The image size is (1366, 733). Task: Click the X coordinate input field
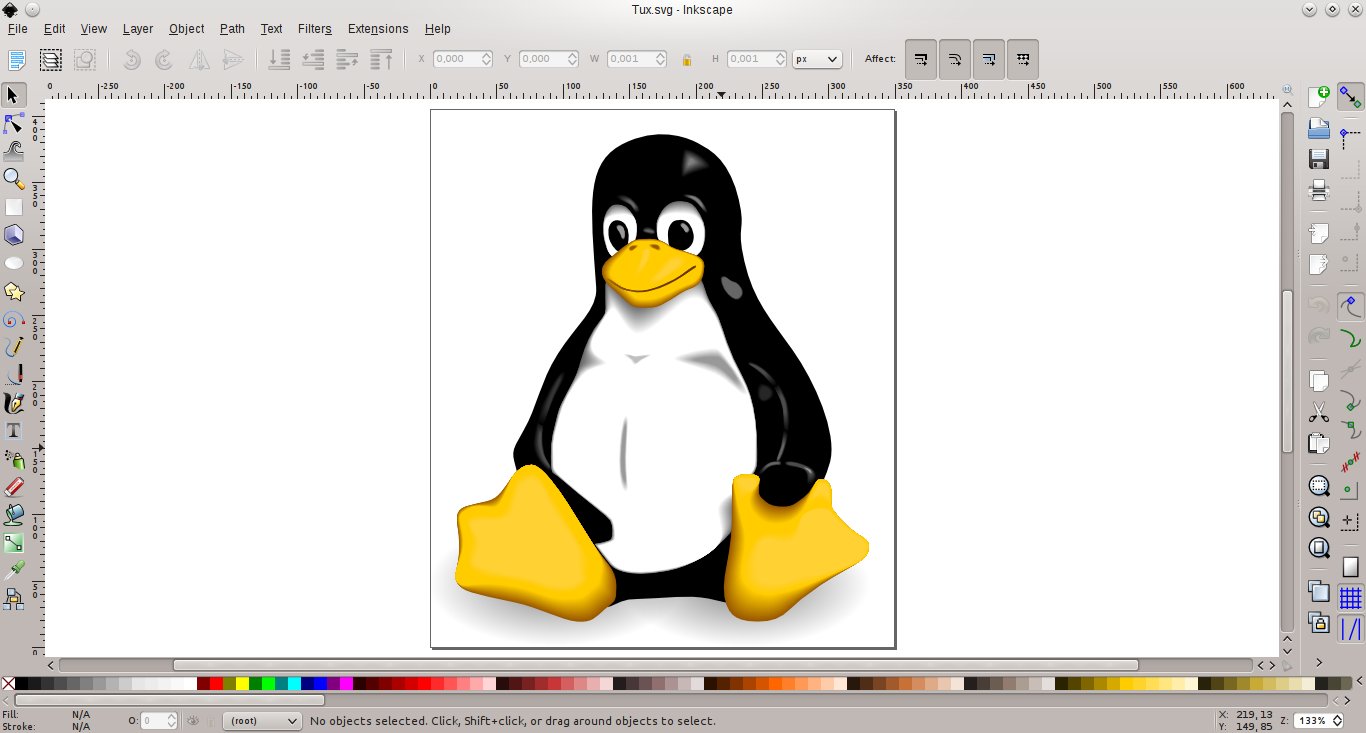(x=462, y=60)
